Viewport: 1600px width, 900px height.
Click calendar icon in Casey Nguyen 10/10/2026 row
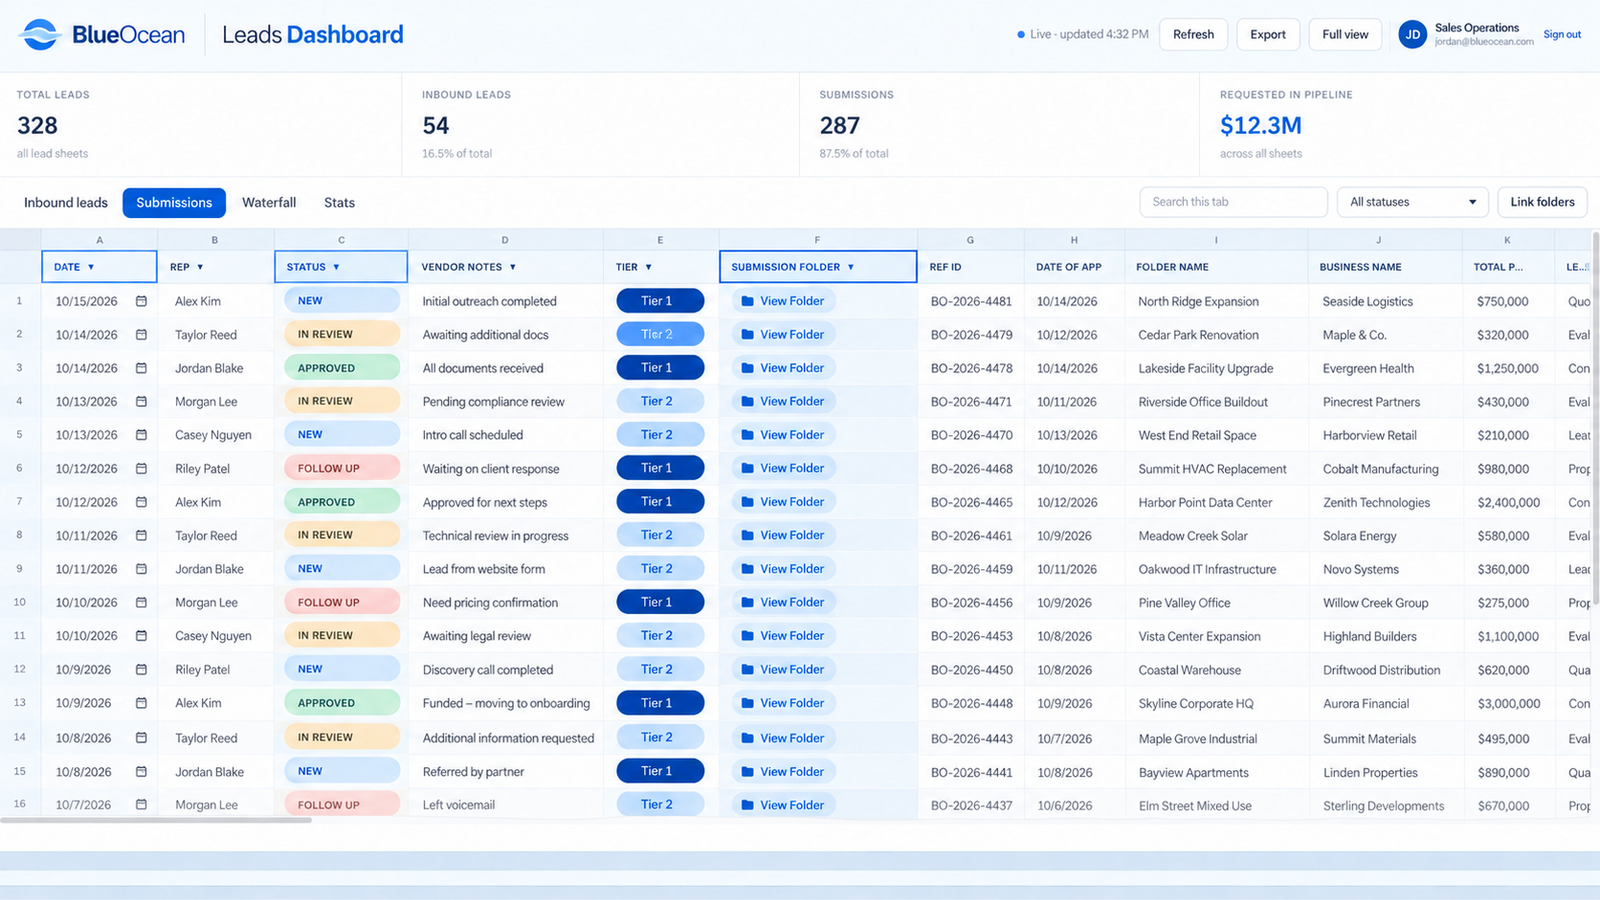[x=141, y=636]
